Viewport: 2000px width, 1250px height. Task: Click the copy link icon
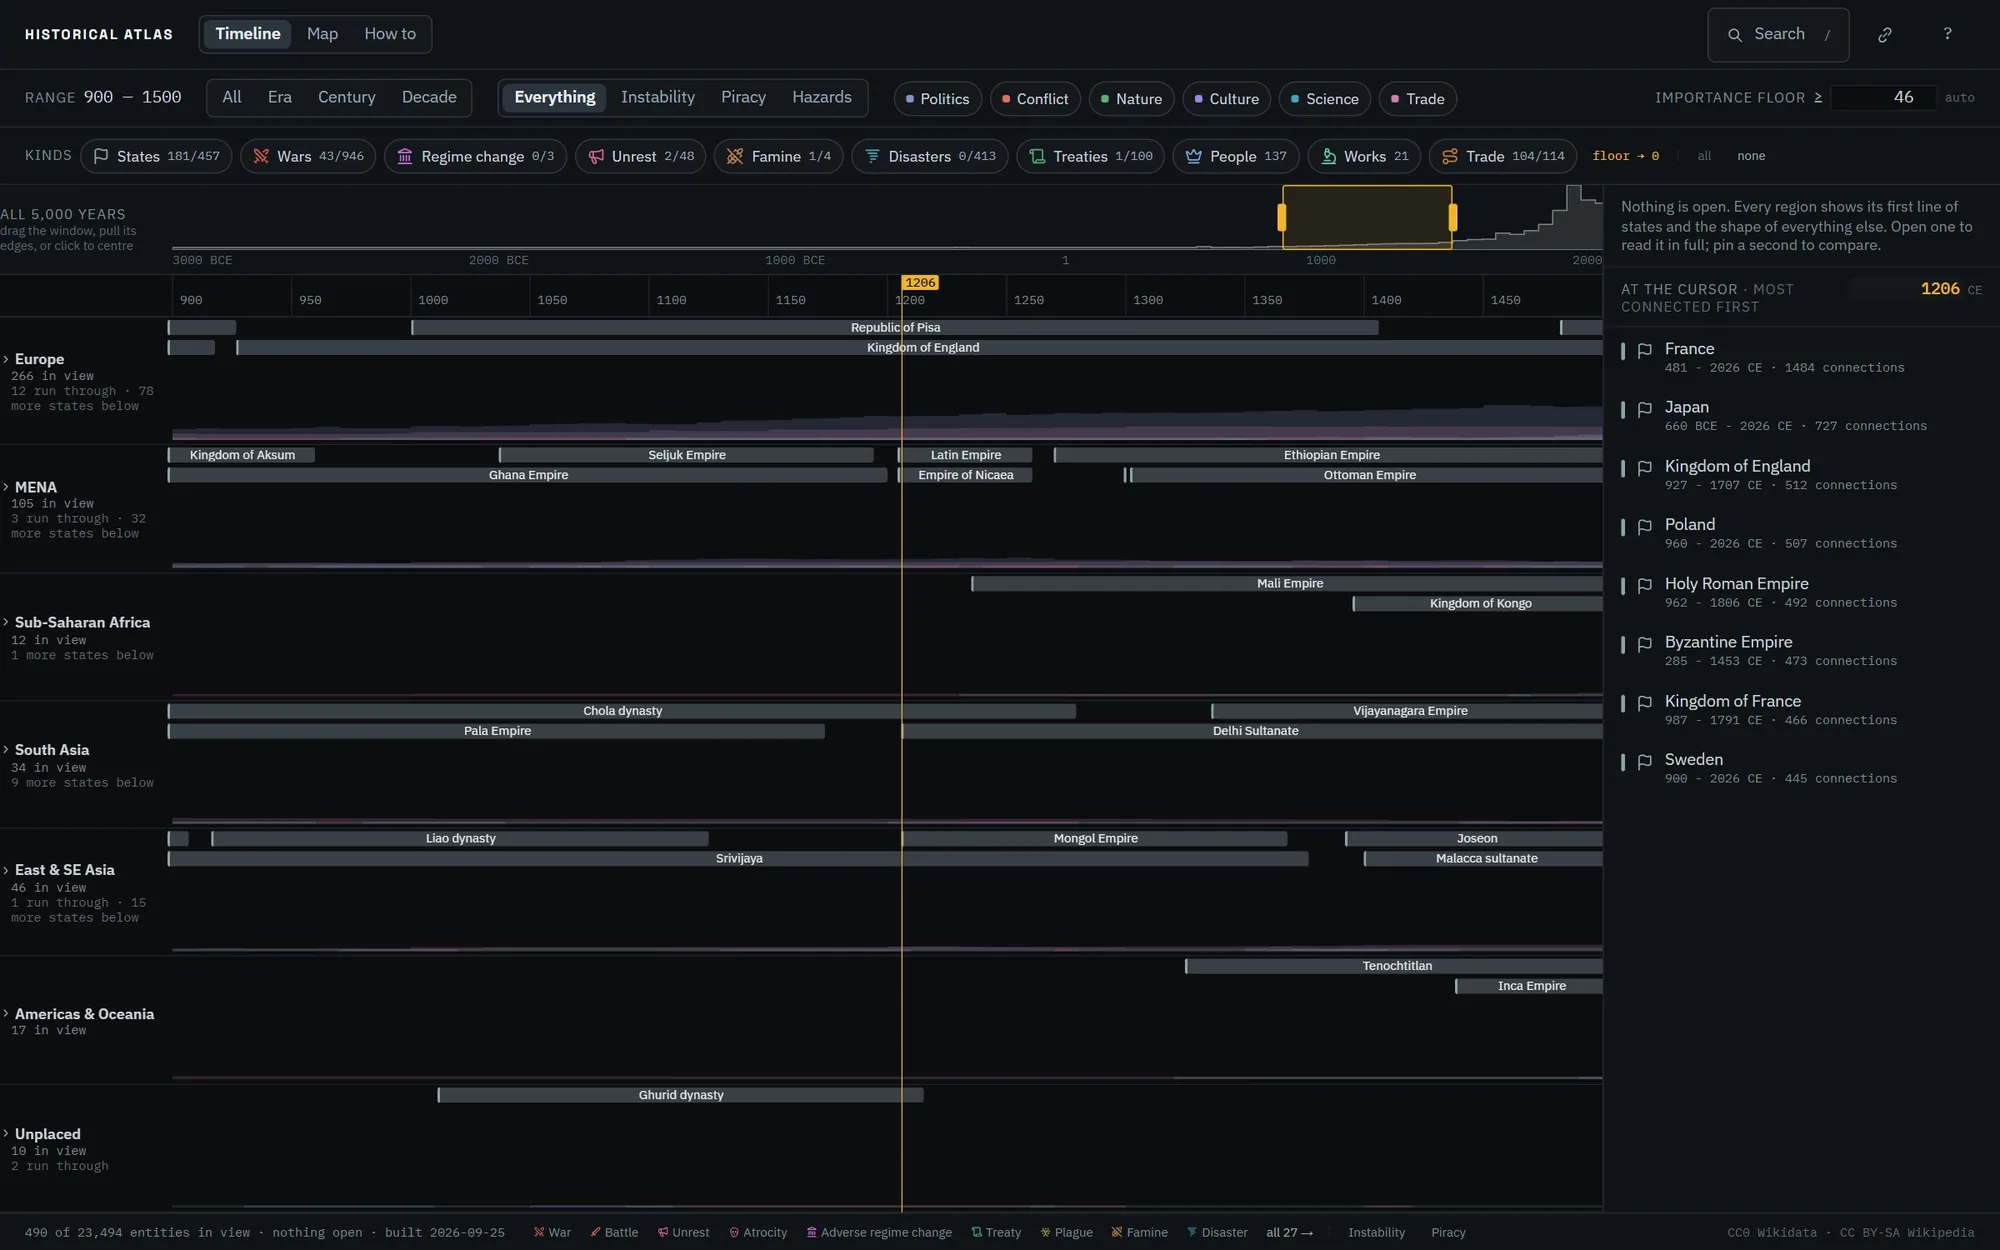[x=1885, y=34]
